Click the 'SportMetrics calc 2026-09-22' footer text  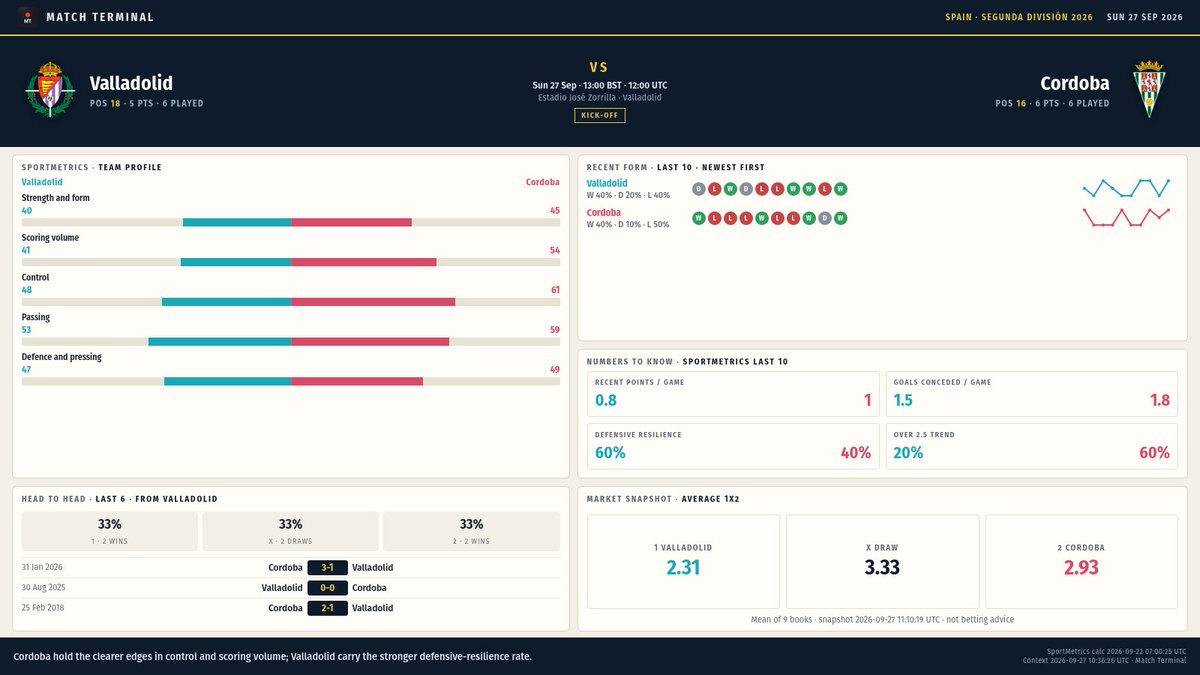click(1116, 651)
